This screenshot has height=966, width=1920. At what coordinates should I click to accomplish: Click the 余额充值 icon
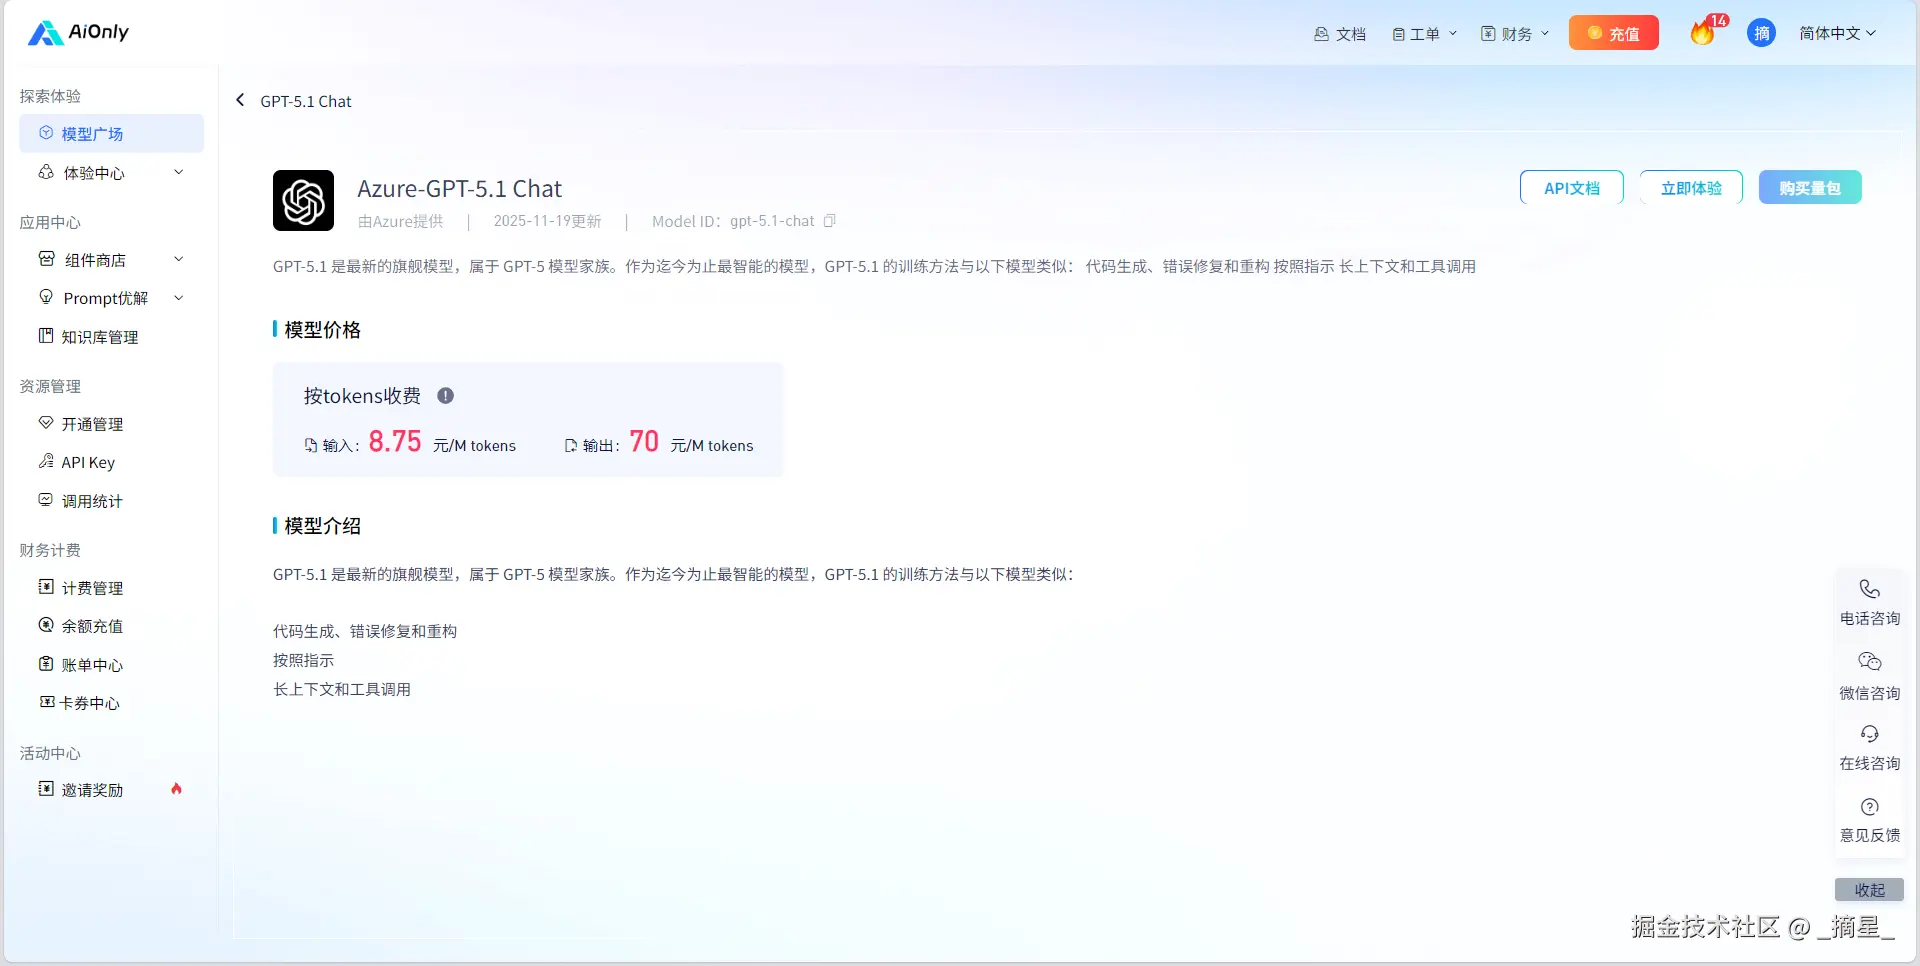pos(46,625)
